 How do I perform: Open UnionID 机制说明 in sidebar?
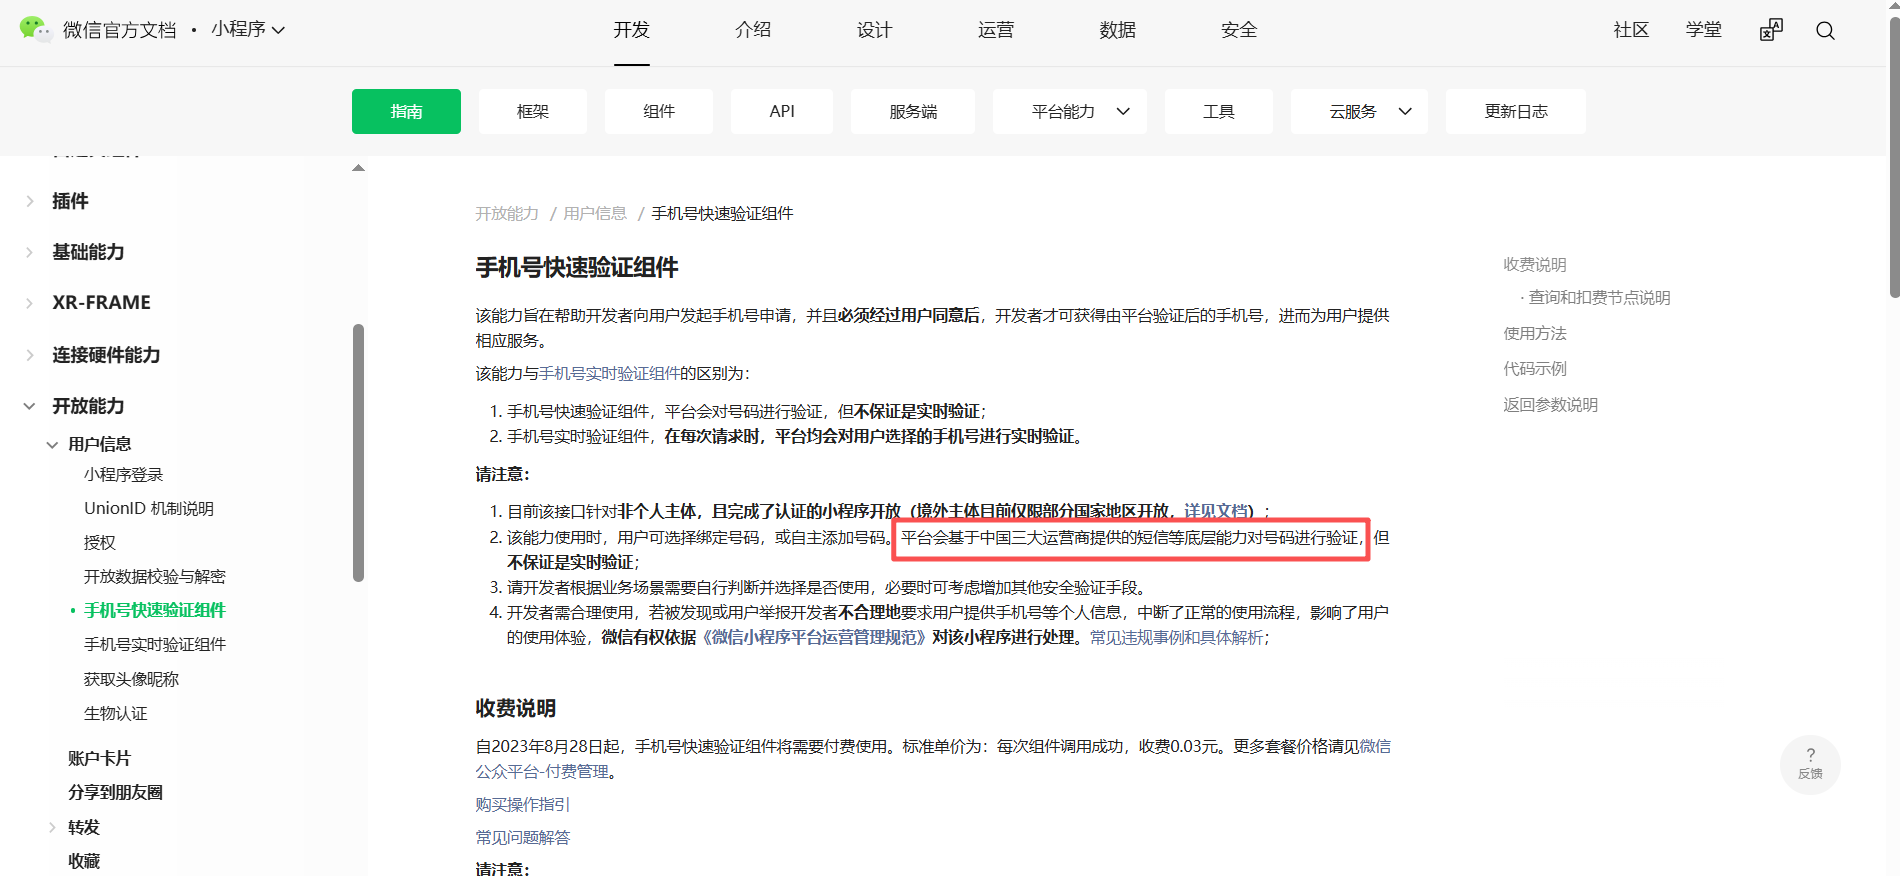click(x=149, y=509)
